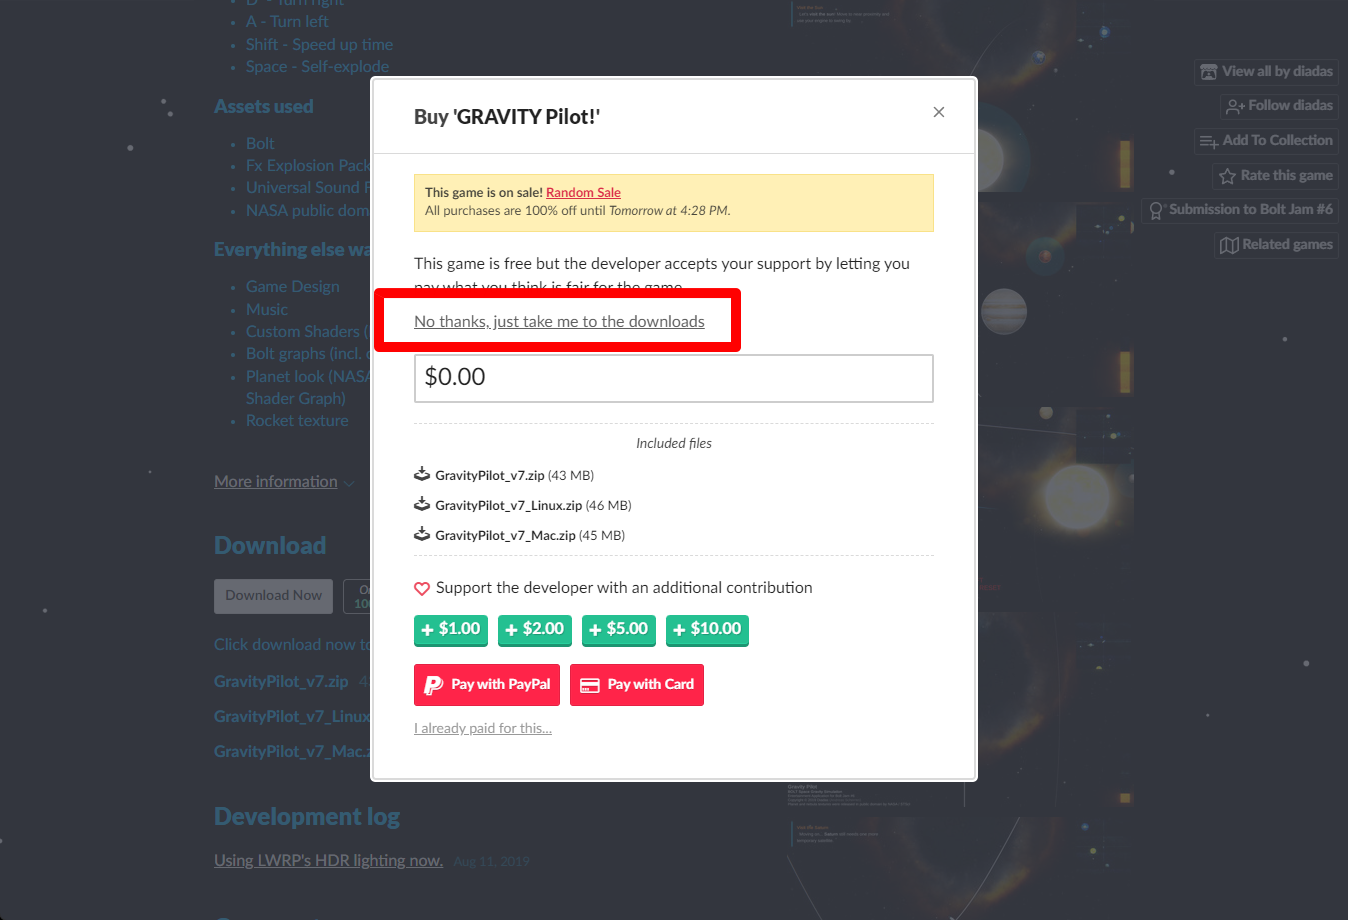Click download icon beside GravityPilot_v7_Mac.zip in dialog
1348x920 pixels.
coord(422,534)
